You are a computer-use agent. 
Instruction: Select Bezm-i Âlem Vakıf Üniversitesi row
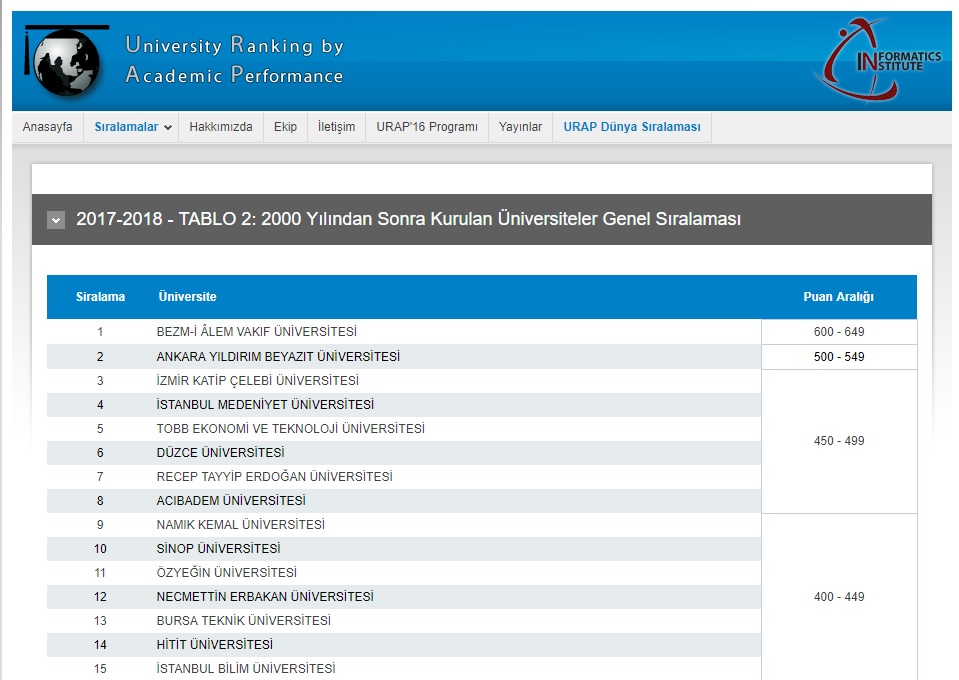[256, 332]
